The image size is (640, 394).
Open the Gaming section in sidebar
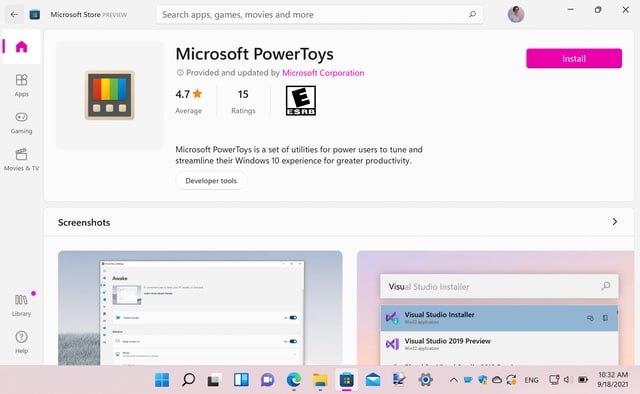tap(21, 122)
